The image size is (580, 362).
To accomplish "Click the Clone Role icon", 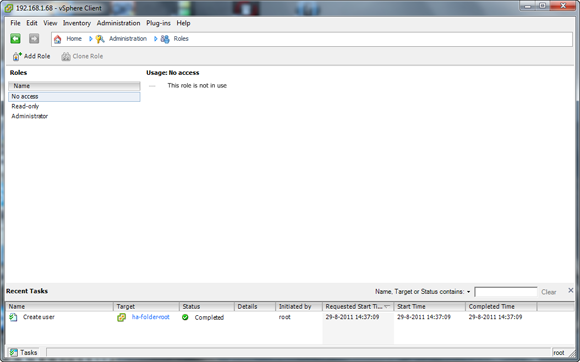I will click(x=66, y=56).
